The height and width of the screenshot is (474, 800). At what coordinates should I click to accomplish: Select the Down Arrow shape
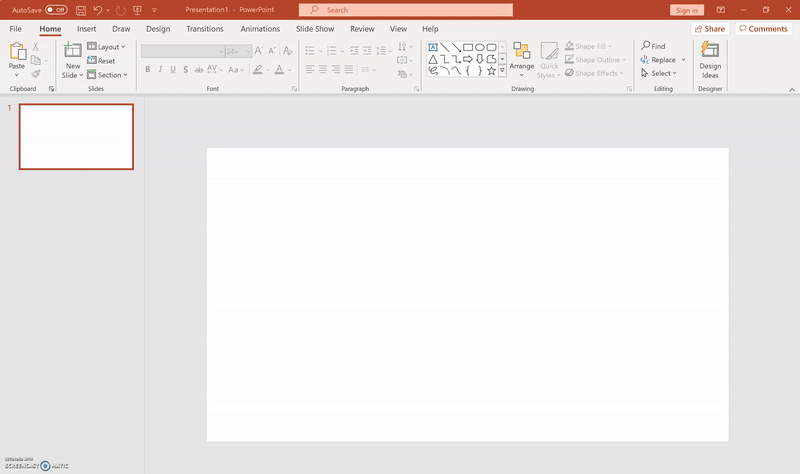pos(480,59)
